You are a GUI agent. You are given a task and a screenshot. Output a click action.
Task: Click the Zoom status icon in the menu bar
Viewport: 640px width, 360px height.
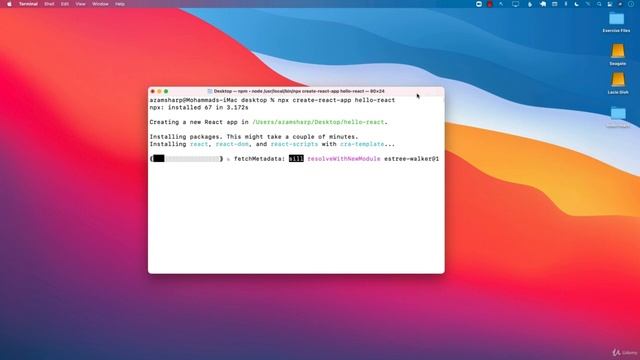479,4
